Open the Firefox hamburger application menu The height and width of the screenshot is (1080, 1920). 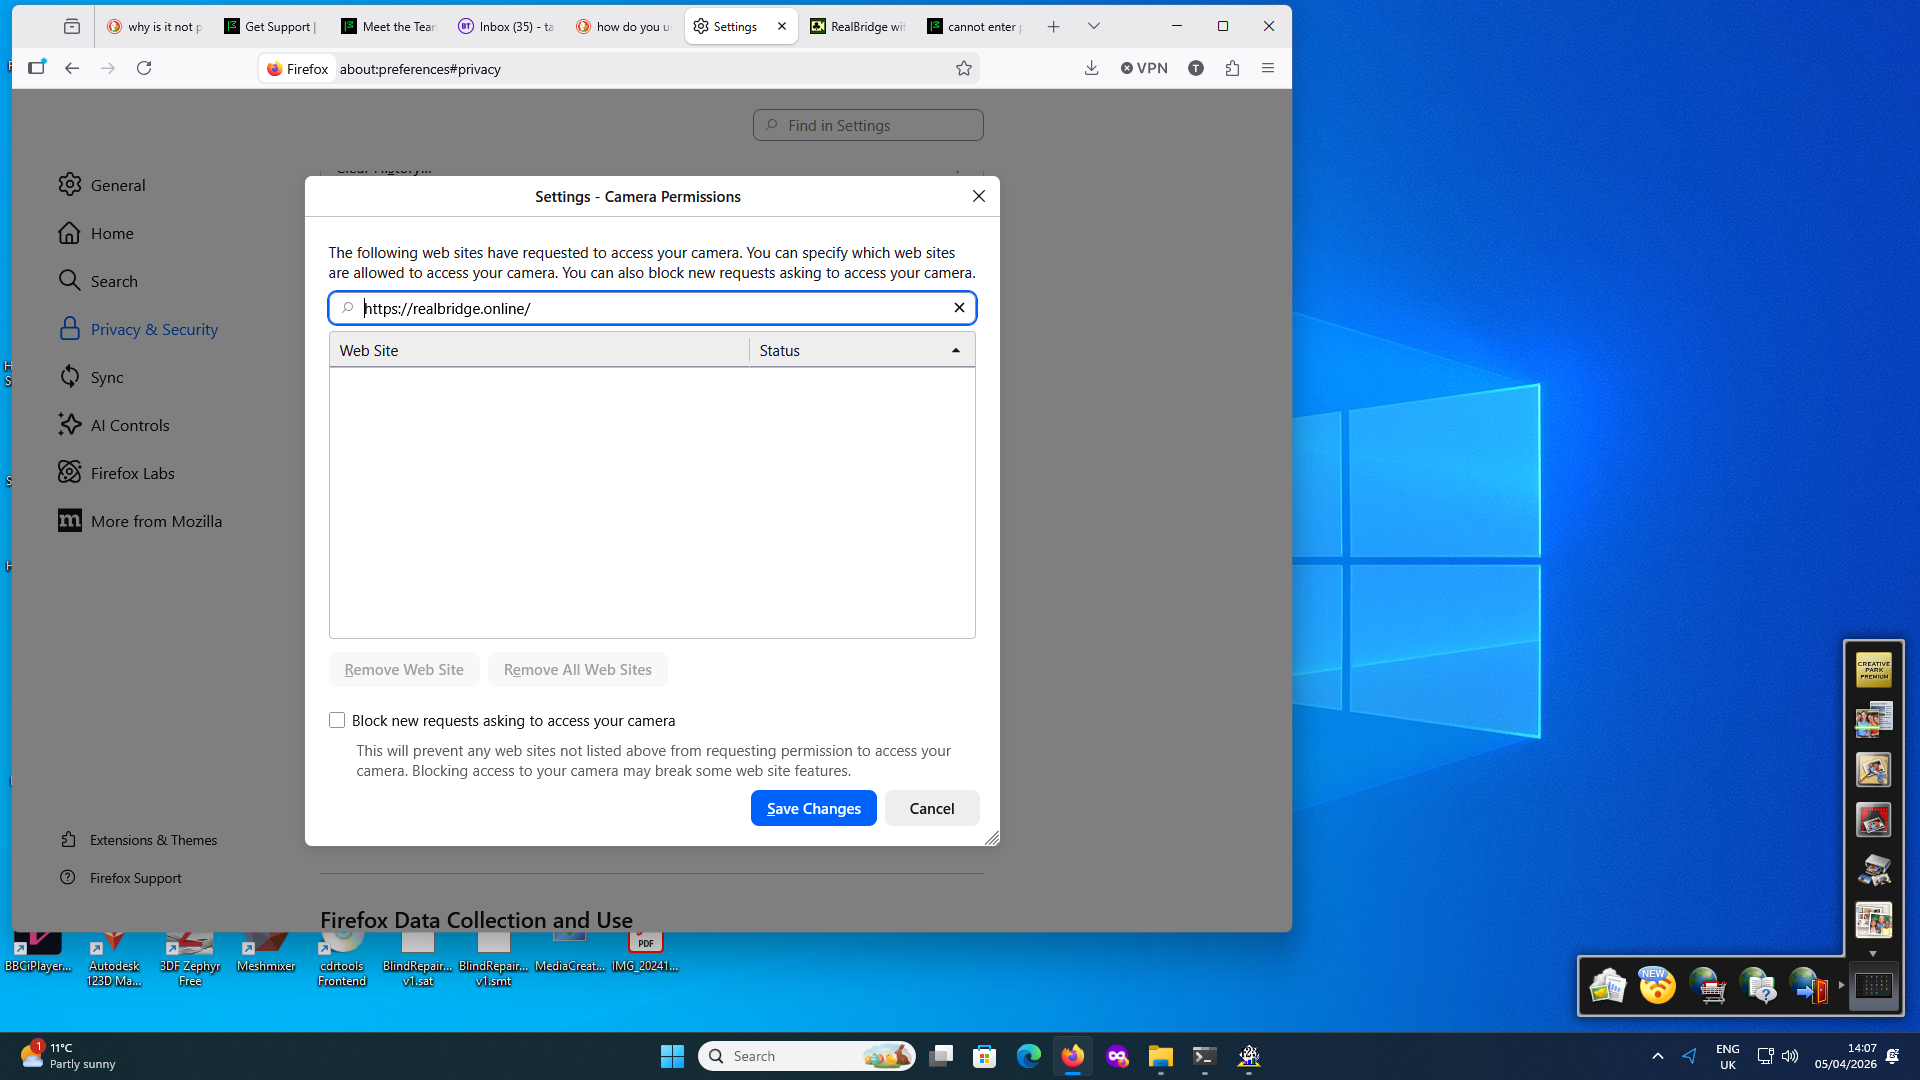pos(1268,68)
